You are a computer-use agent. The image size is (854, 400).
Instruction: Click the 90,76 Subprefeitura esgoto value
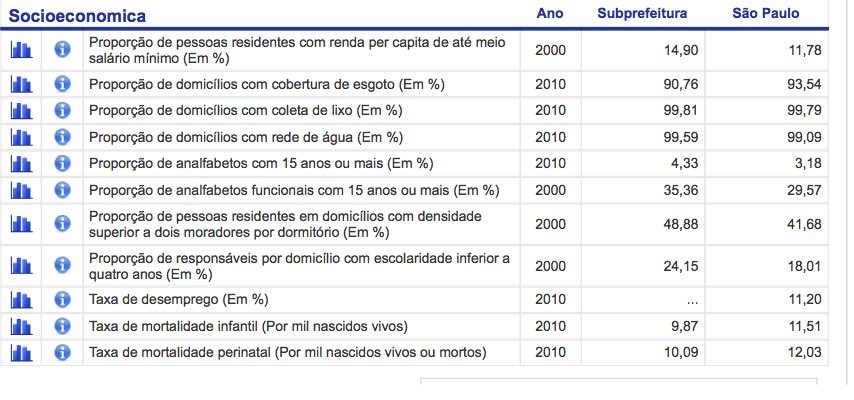click(x=681, y=84)
